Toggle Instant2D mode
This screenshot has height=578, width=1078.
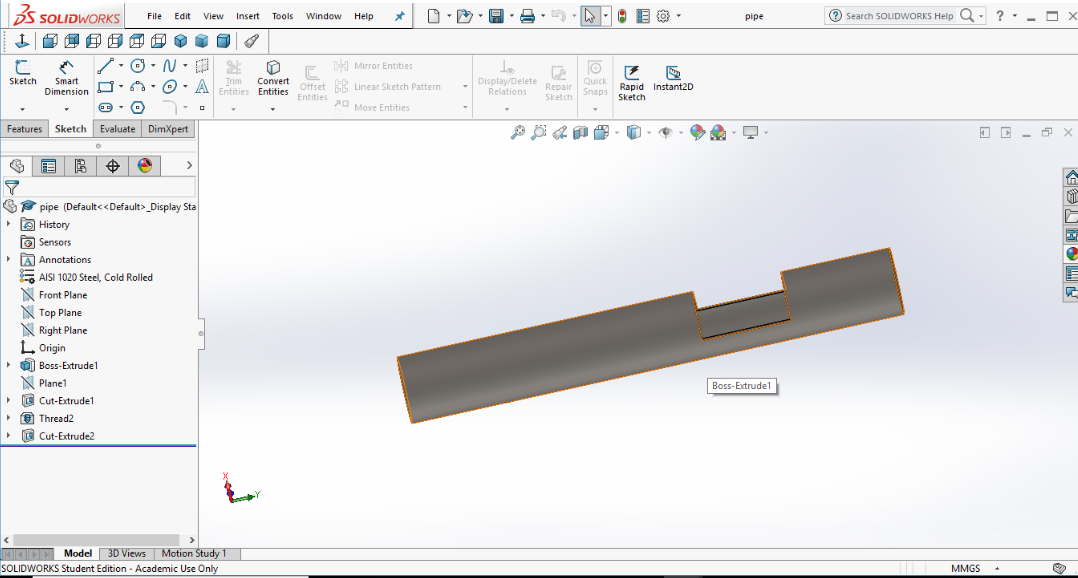click(x=673, y=78)
